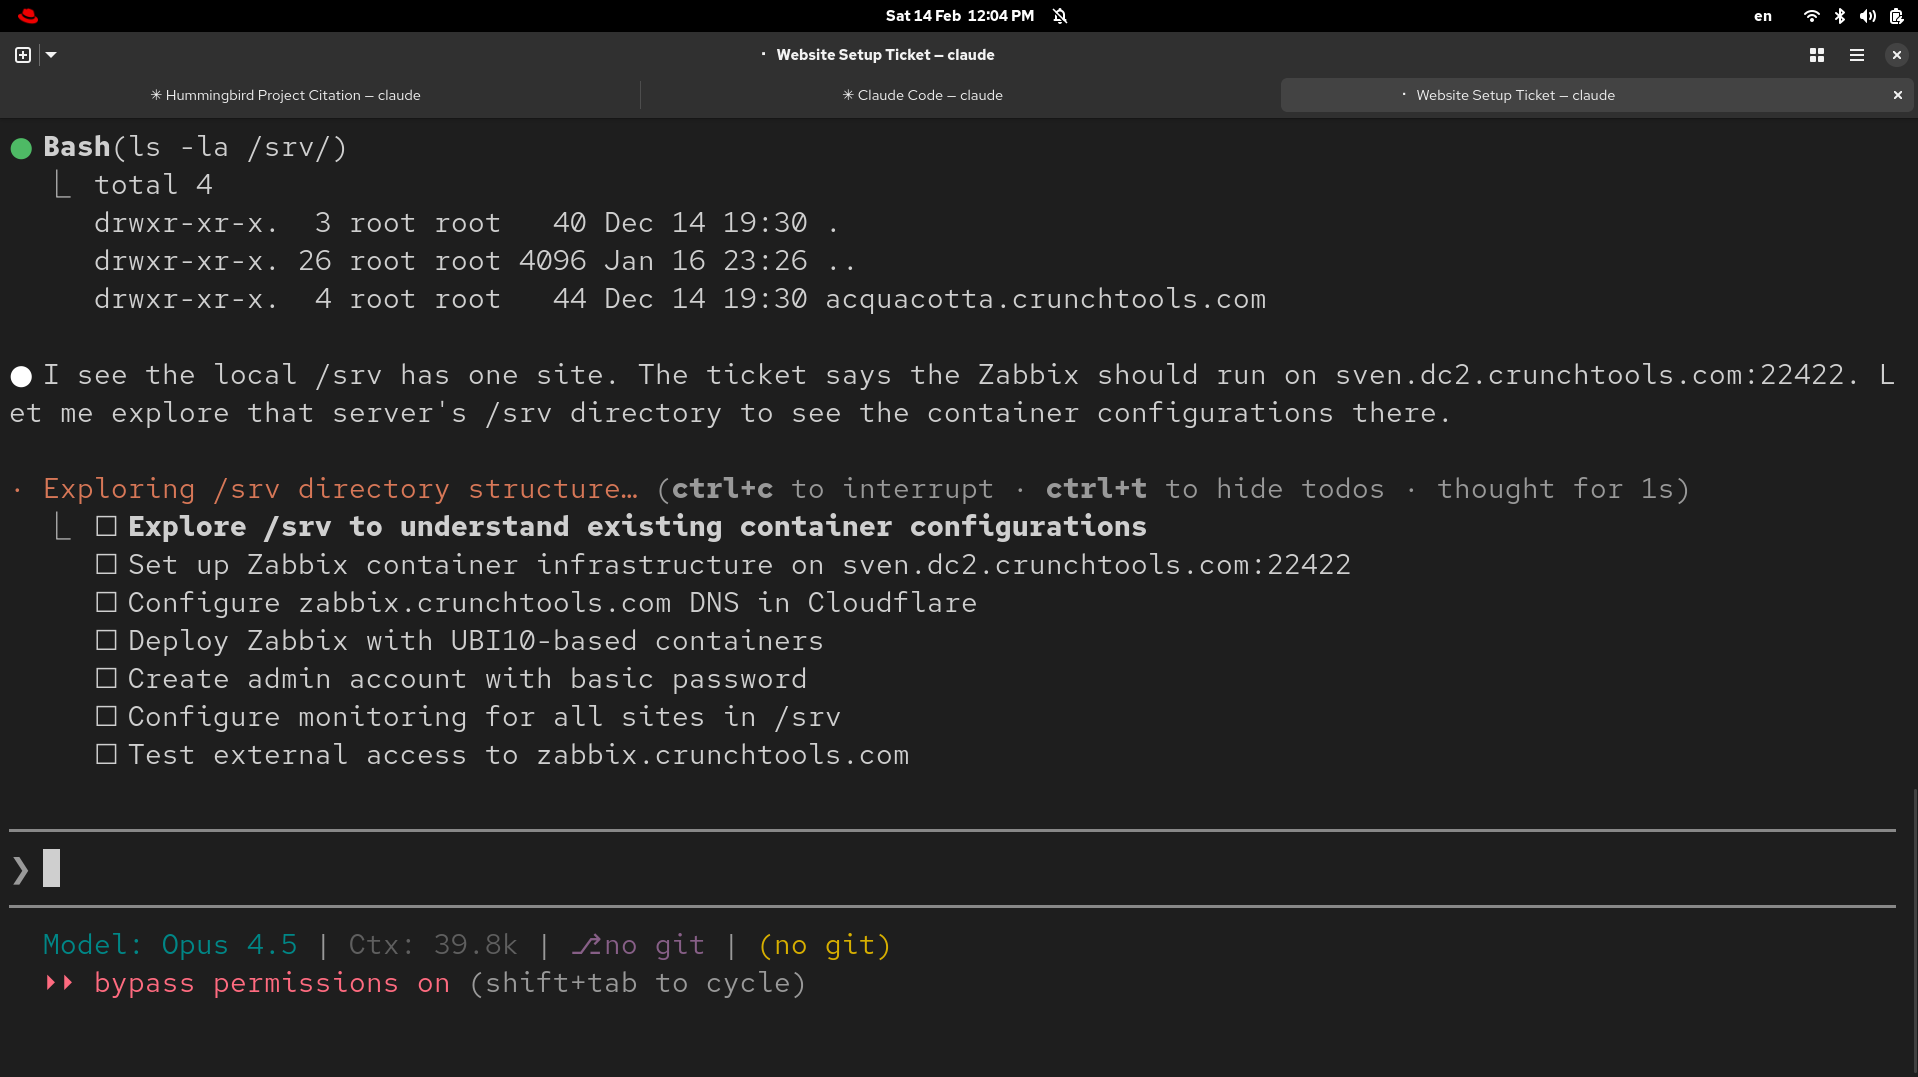
Task: Open the main hamburger menu
Action: click(x=1857, y=55)
